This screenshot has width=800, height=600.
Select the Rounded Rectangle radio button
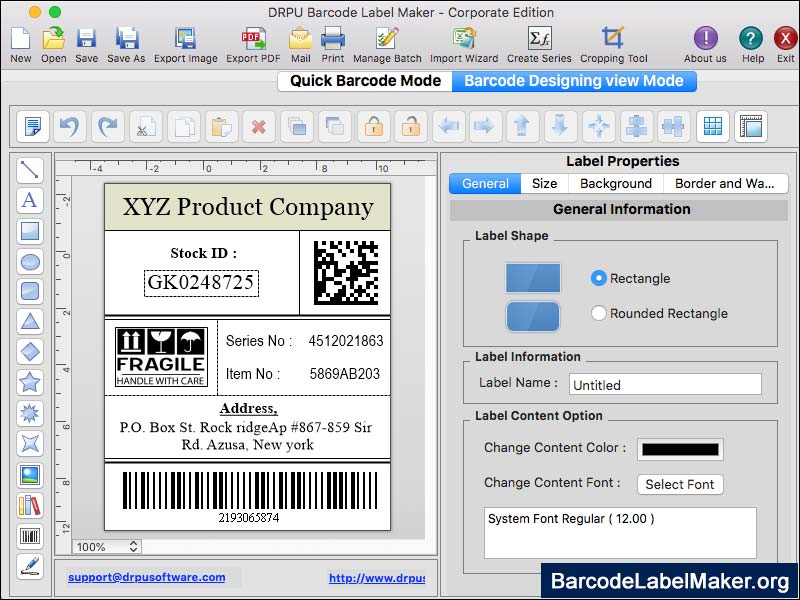(x=598, y=313)
